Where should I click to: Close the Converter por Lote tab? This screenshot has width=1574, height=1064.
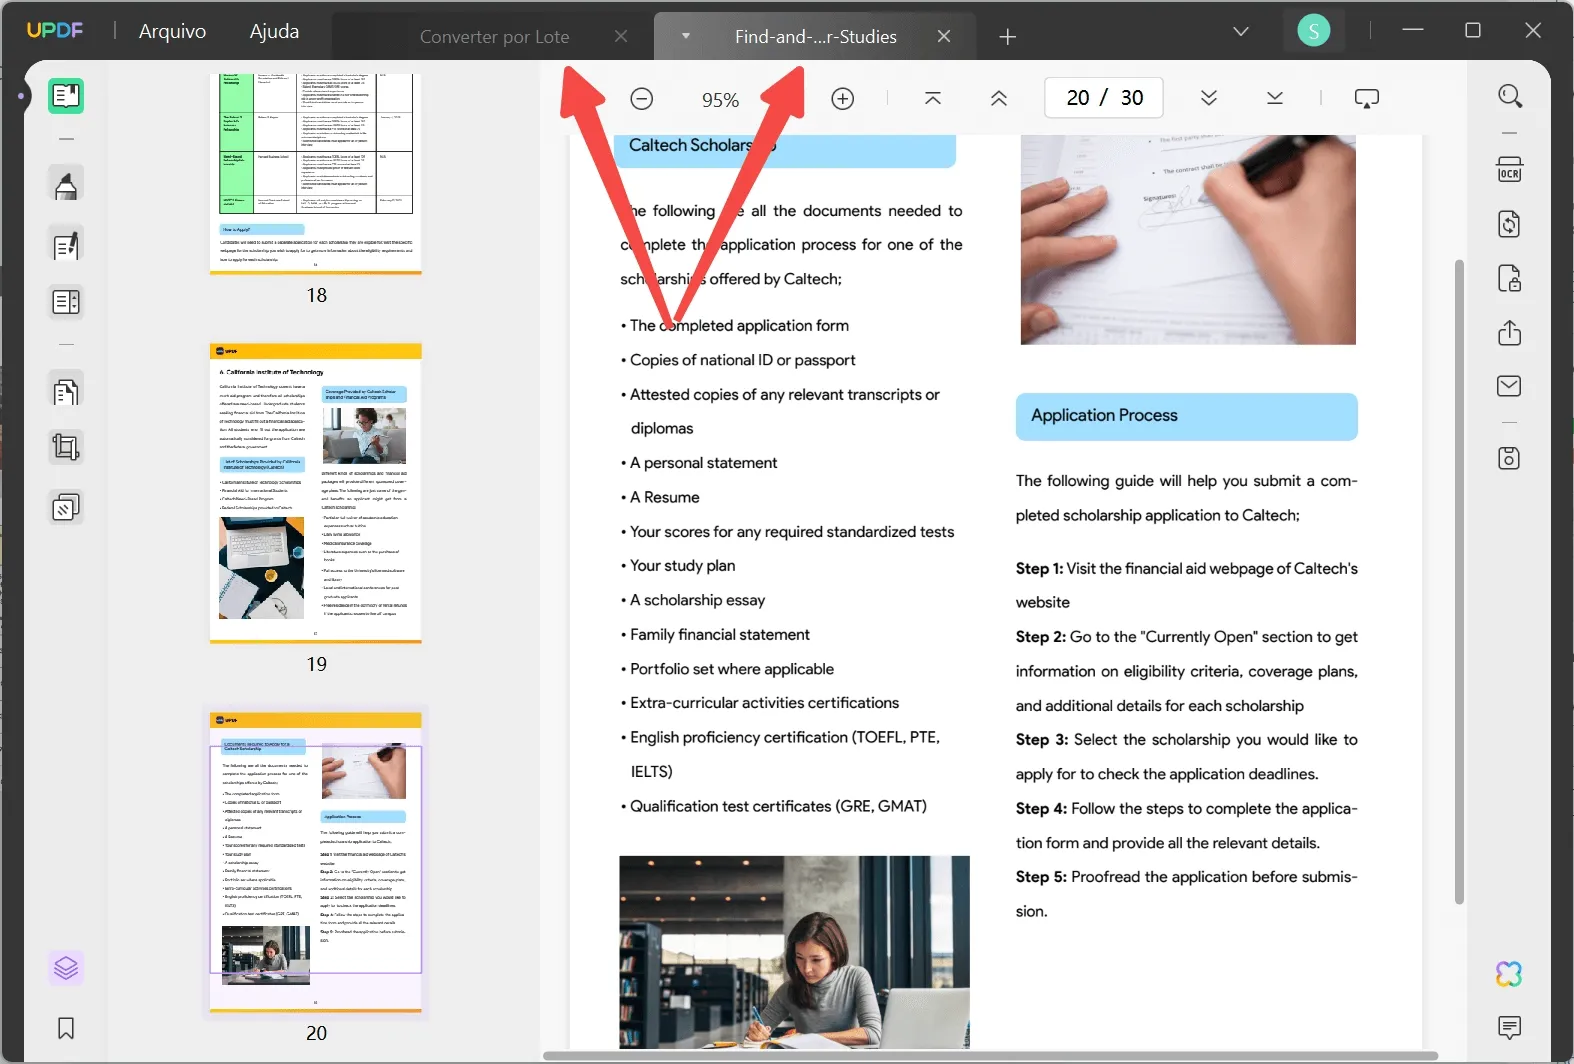621,36
